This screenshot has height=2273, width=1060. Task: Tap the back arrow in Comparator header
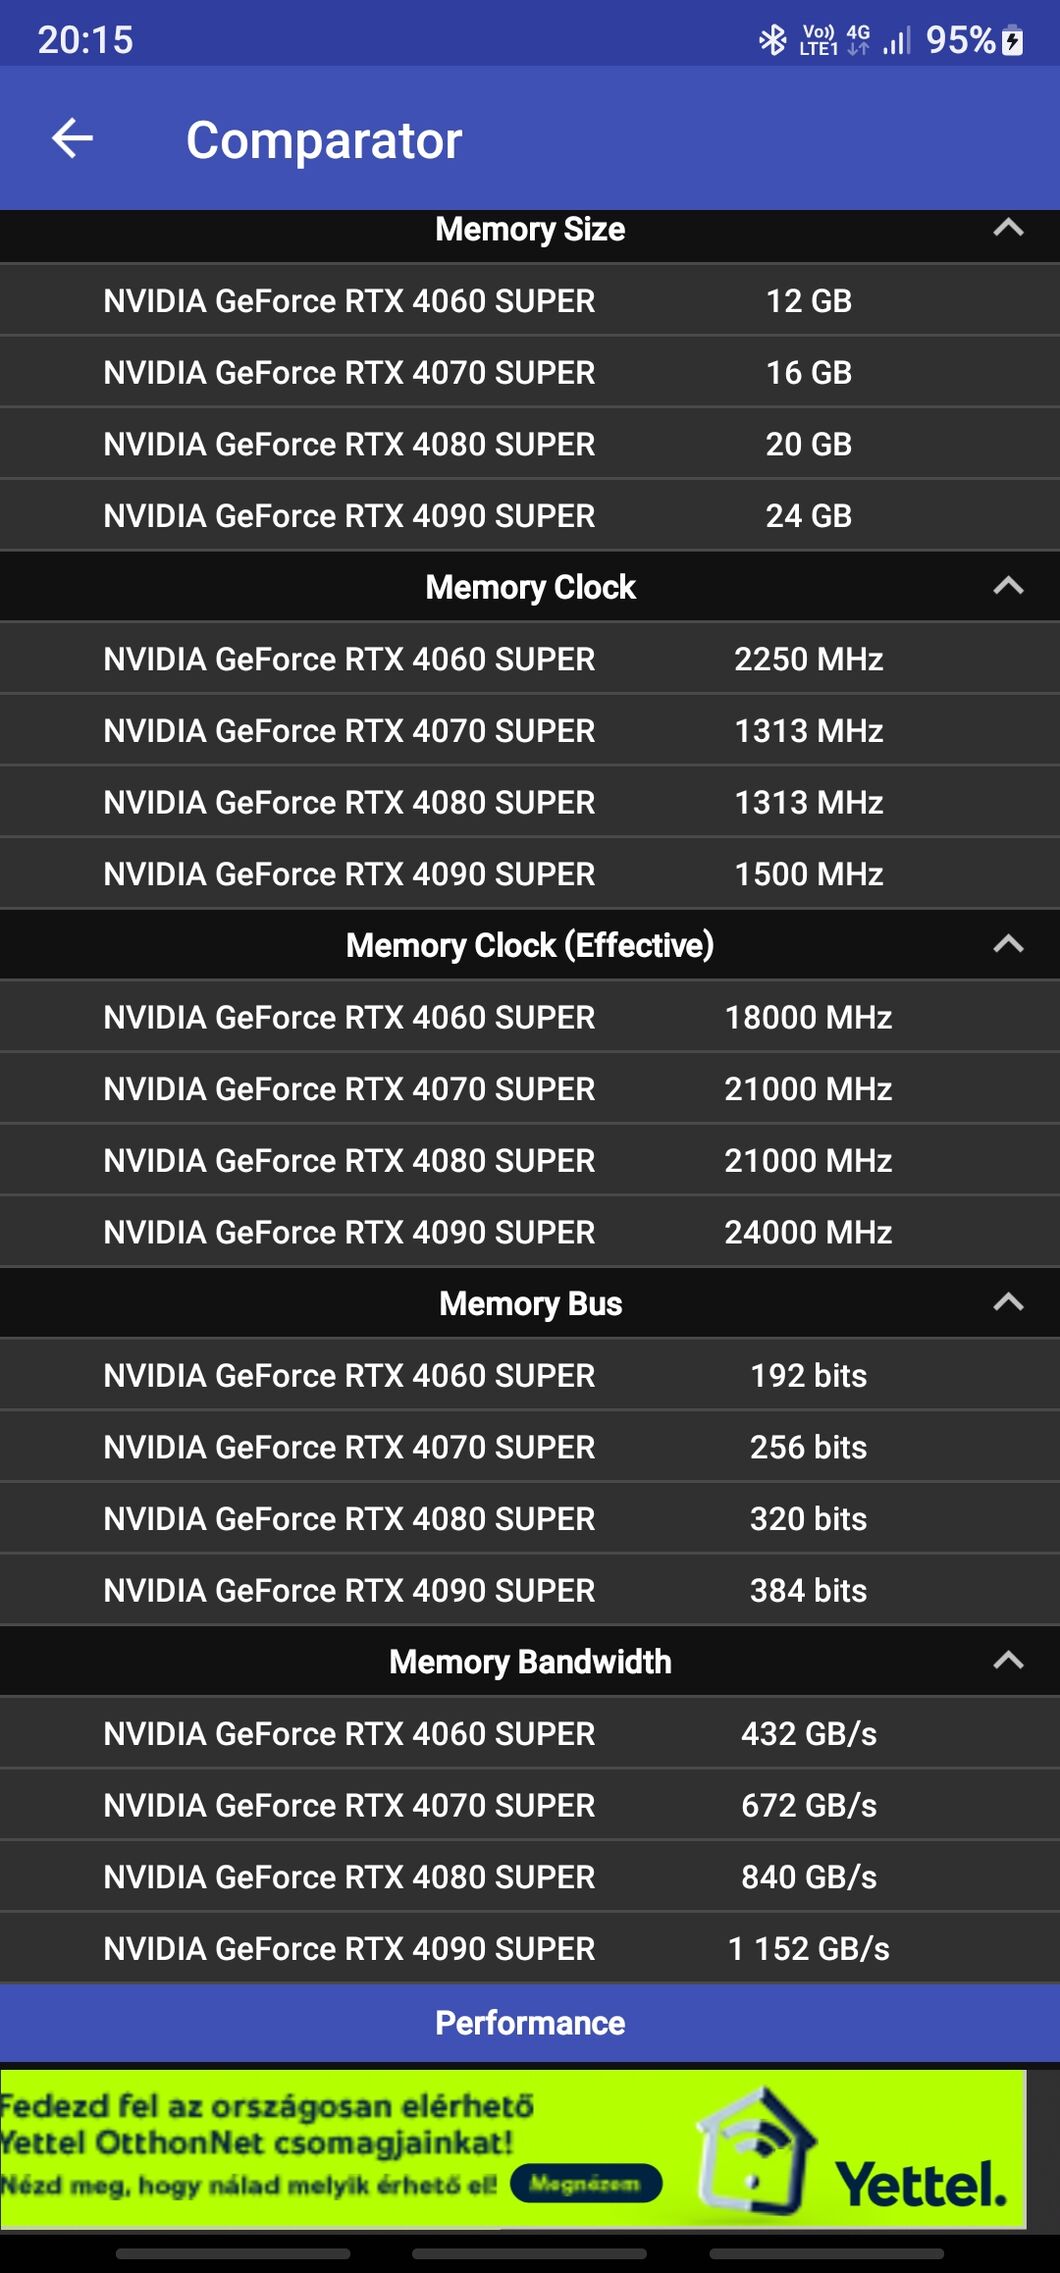[73, 138]
